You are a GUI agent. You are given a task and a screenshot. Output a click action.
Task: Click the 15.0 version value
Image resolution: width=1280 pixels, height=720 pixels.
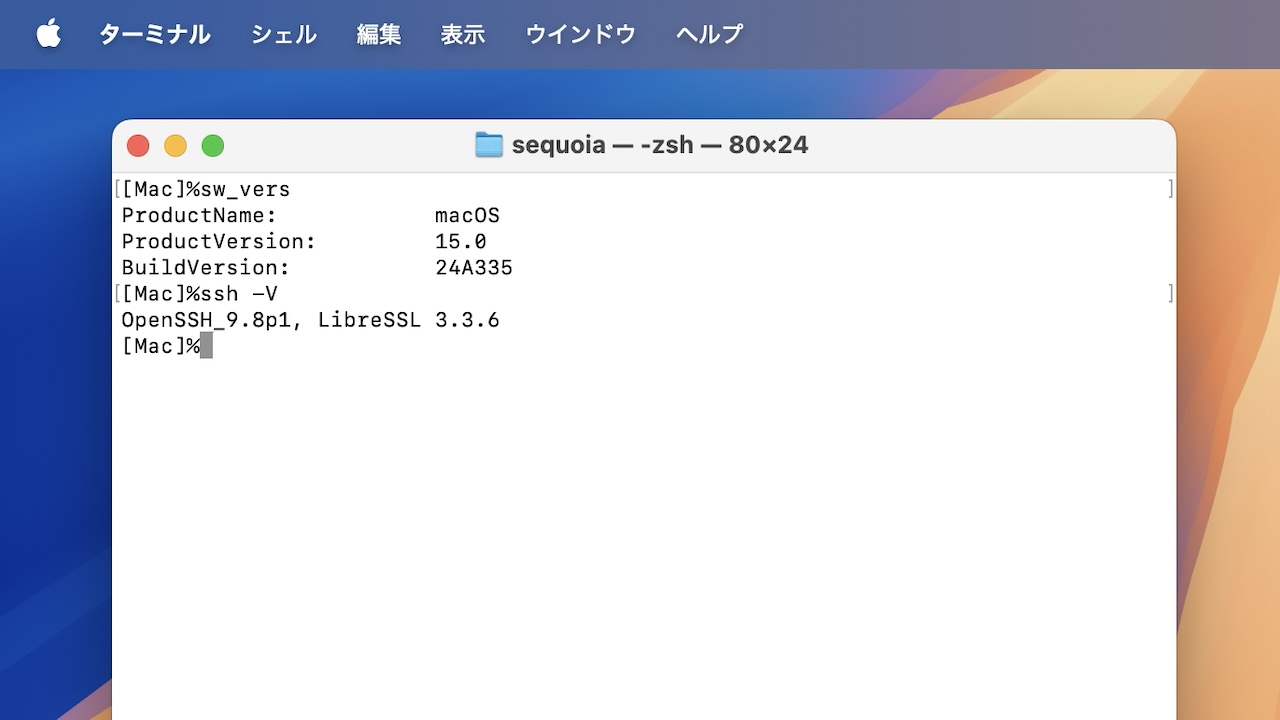pyautogui.click(x=461, y=241)
